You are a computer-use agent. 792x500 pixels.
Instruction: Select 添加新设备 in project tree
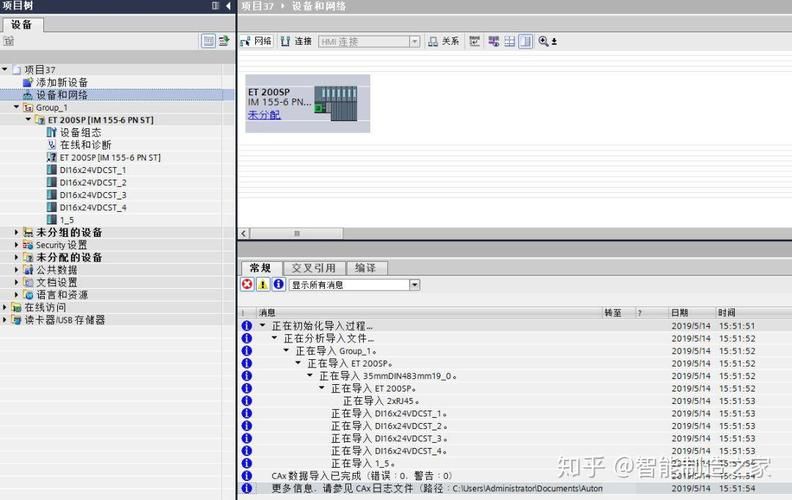tap(62, 82)
